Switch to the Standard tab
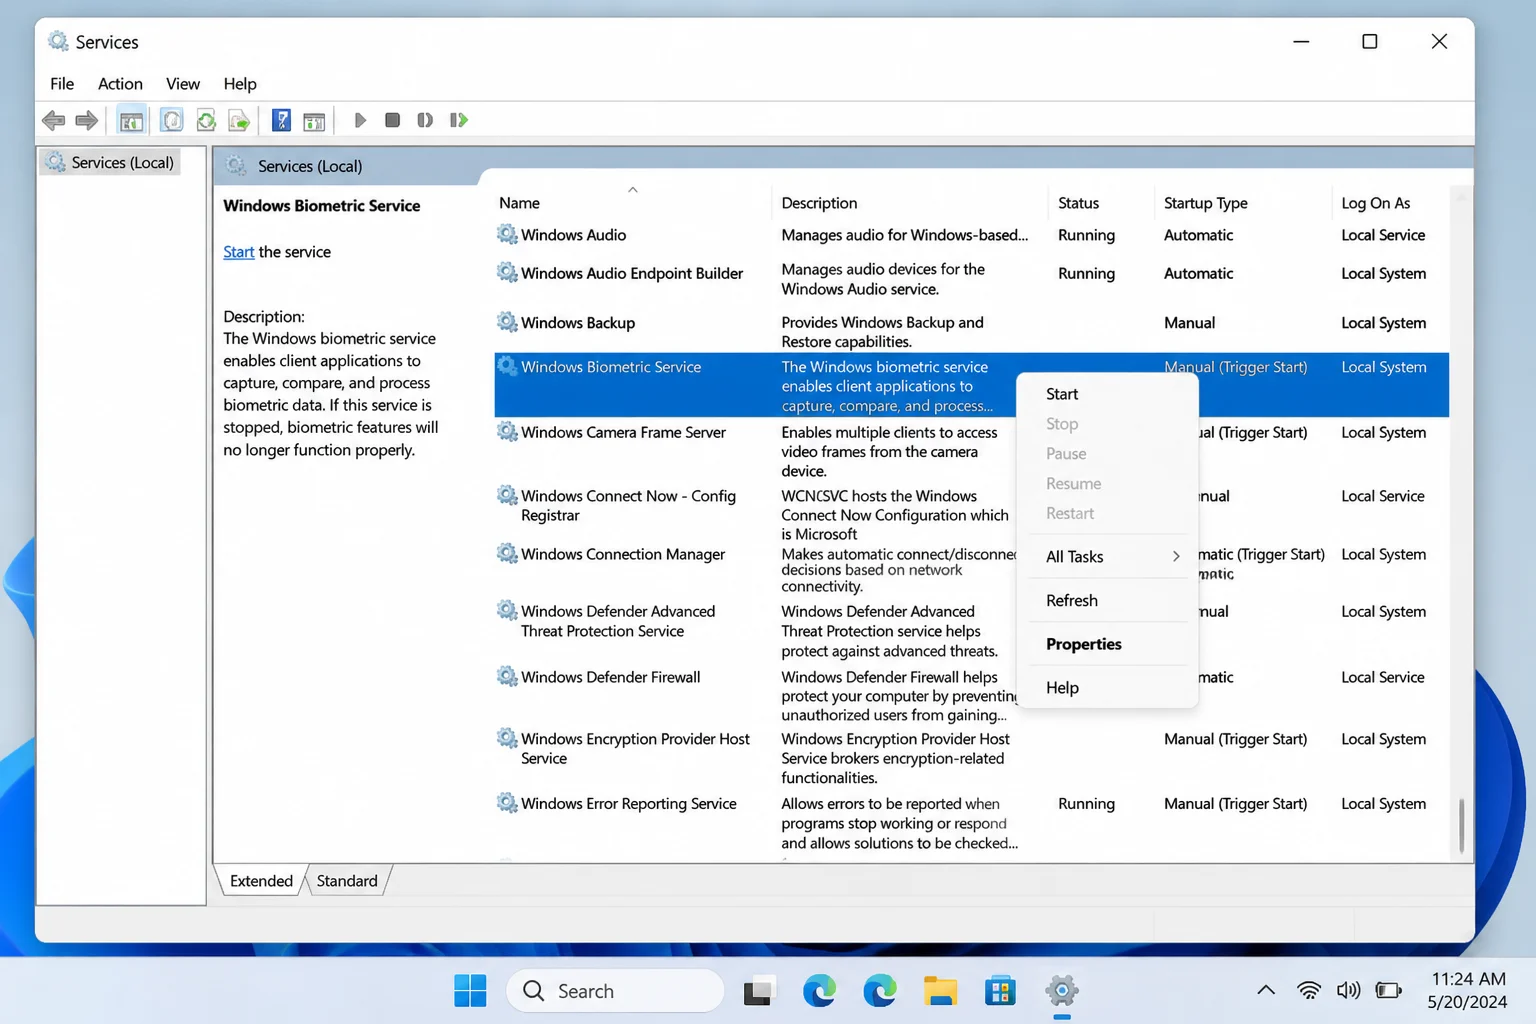The height and width of the screenshot is (1024, 1536). 347,881
